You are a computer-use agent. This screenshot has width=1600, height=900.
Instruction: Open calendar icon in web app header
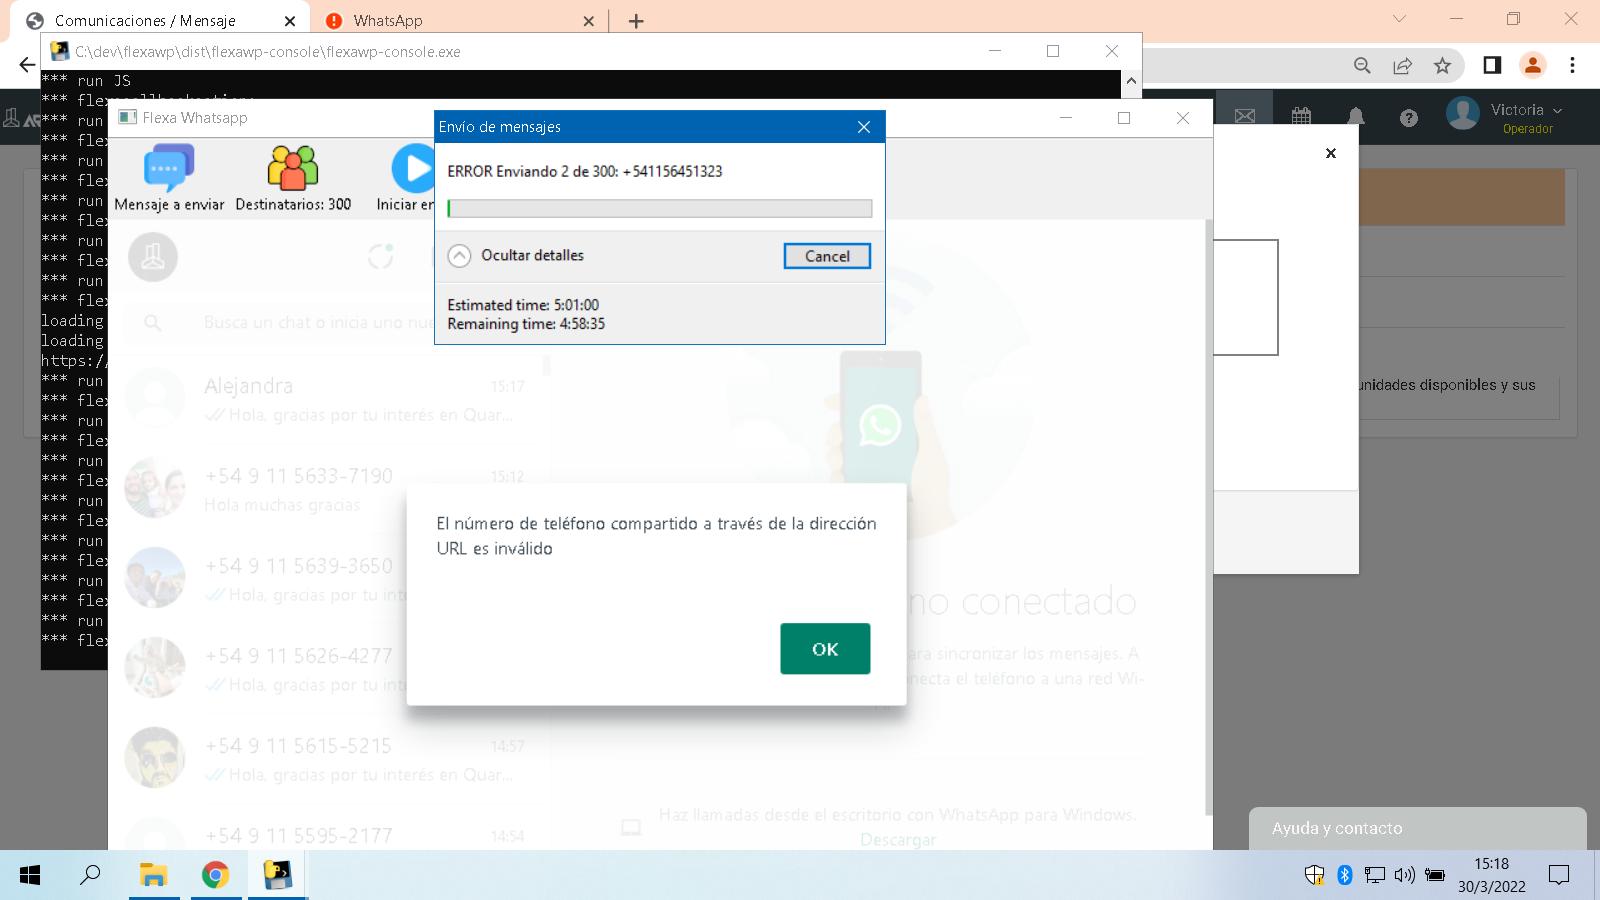click(1301, 116)
